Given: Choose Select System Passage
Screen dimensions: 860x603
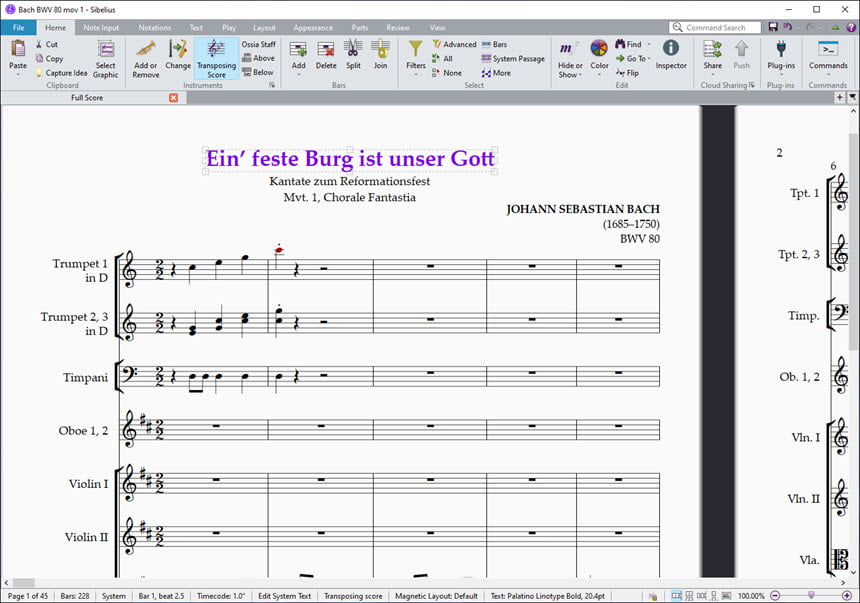Looking at the screenshot, I should point(513,59).
